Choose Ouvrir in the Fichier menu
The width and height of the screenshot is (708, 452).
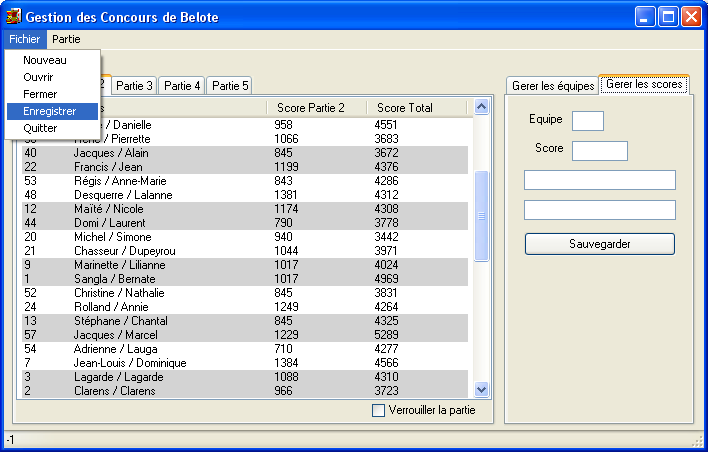click(38, 77)
